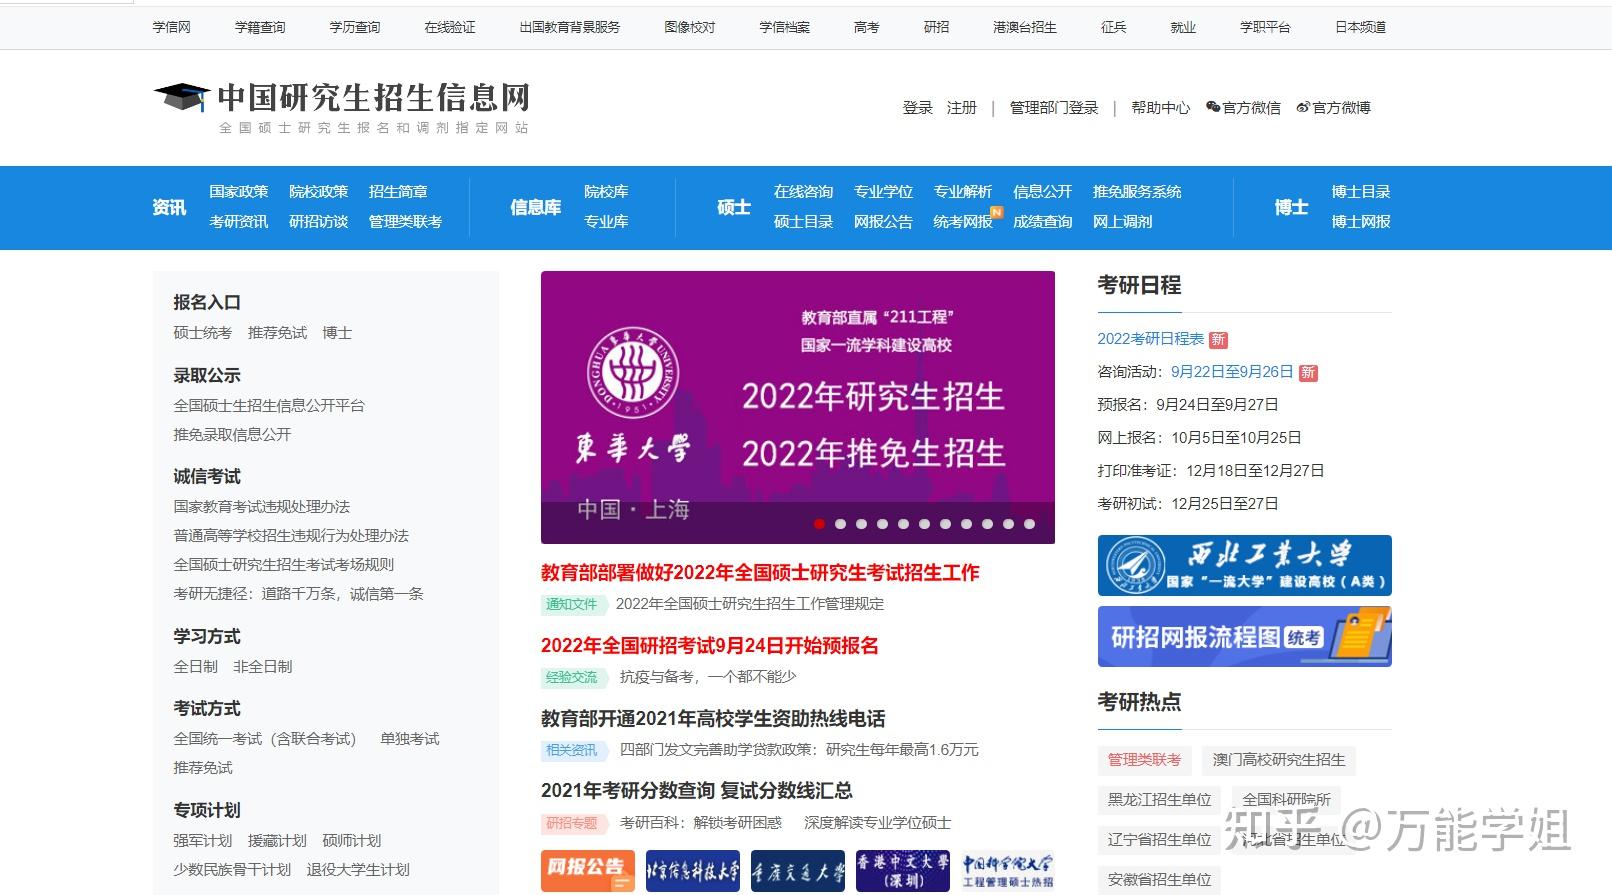Select the fifth carousel dot indicator
Viewport: 1612px width, 895px height.
tap(904, 524)
